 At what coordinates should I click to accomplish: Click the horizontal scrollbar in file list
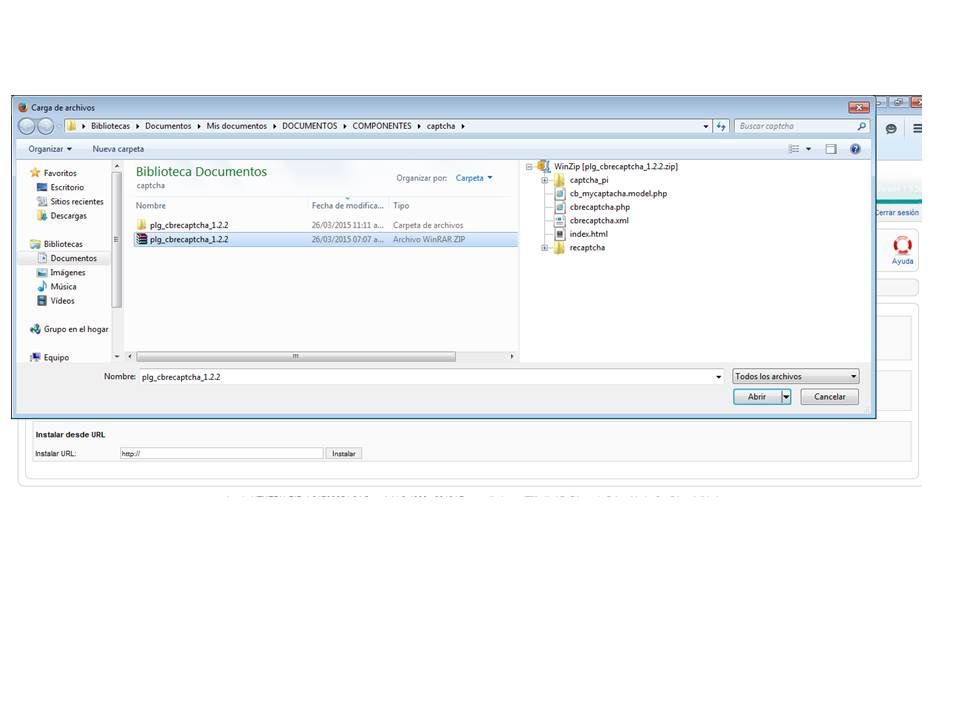(296, 356)
